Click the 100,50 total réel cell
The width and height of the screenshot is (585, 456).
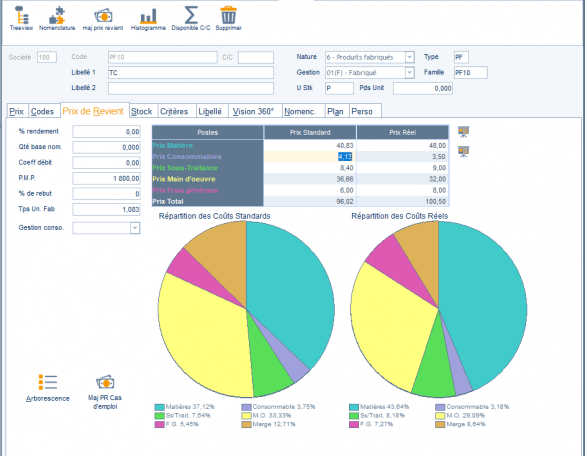point(403,202)
